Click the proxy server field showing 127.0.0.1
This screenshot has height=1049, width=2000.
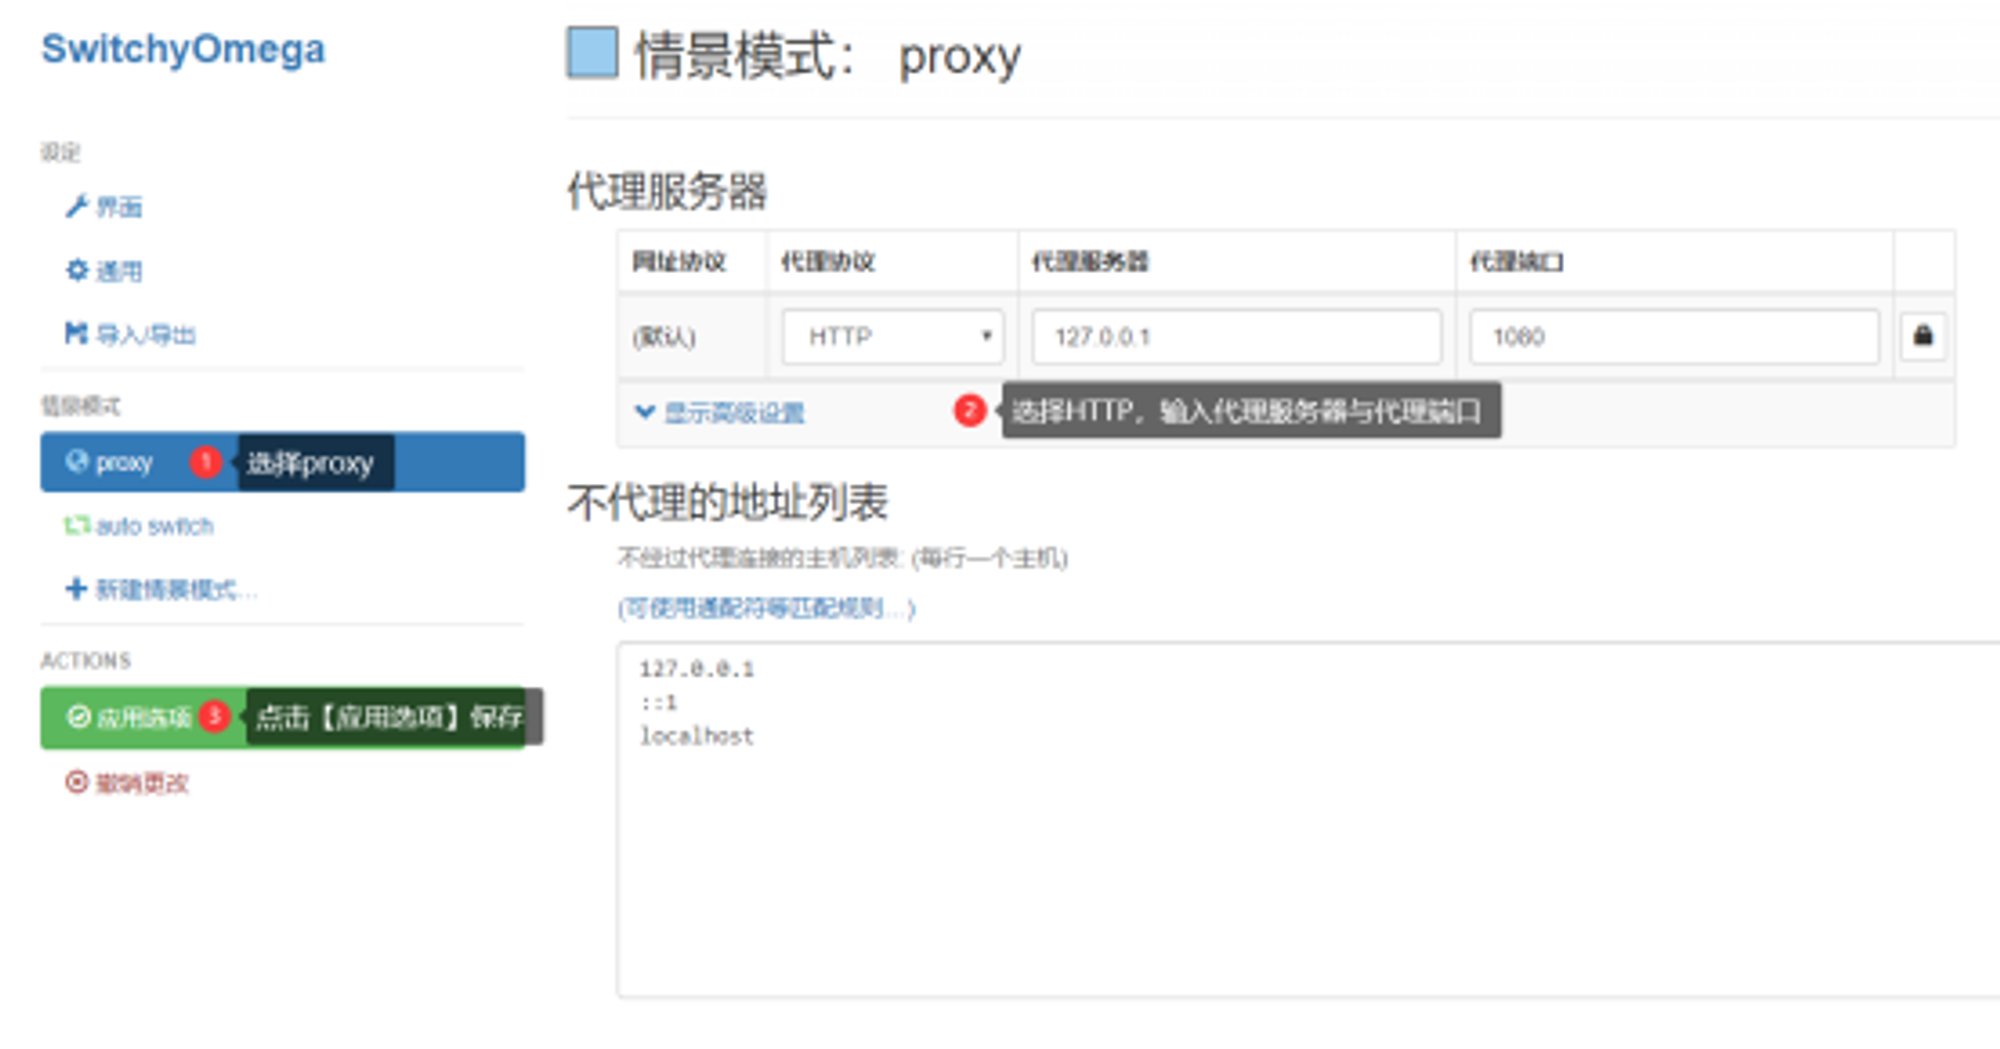pyautogui.click(x=1236, y=337)
